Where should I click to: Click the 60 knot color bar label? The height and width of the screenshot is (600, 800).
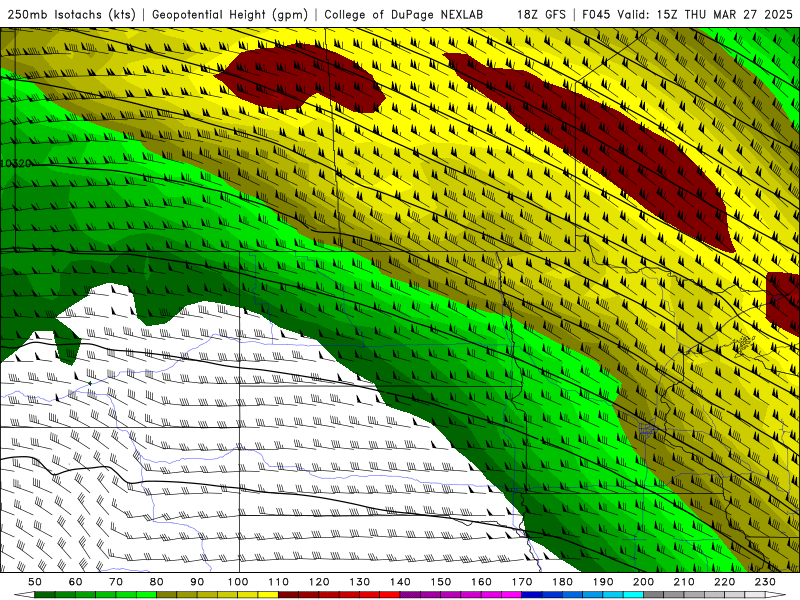(75, 582)
